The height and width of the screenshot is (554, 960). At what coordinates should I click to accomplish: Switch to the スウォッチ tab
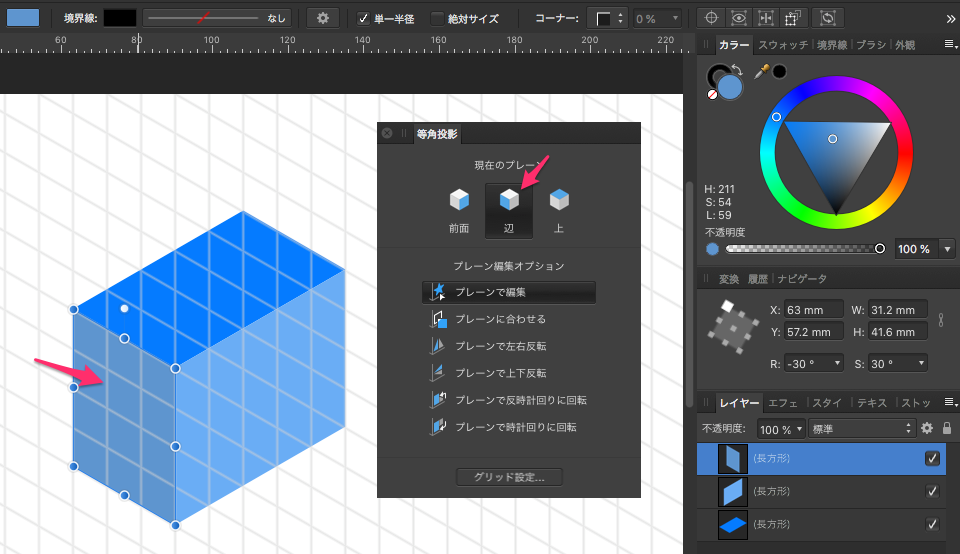click(x=783, y=45)
